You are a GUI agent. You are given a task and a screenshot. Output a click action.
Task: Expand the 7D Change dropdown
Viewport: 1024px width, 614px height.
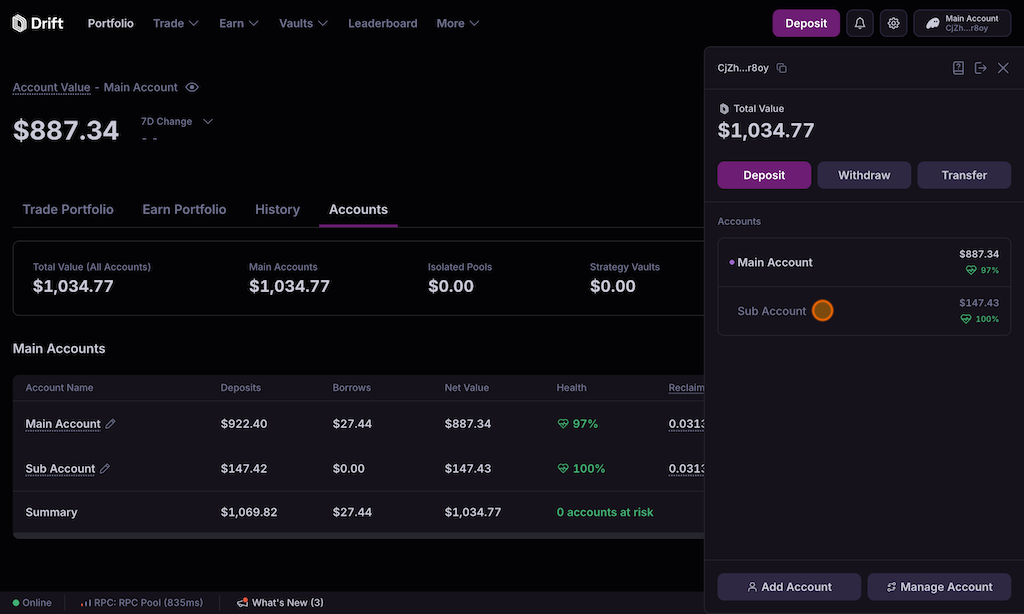(x=208, y=122)
